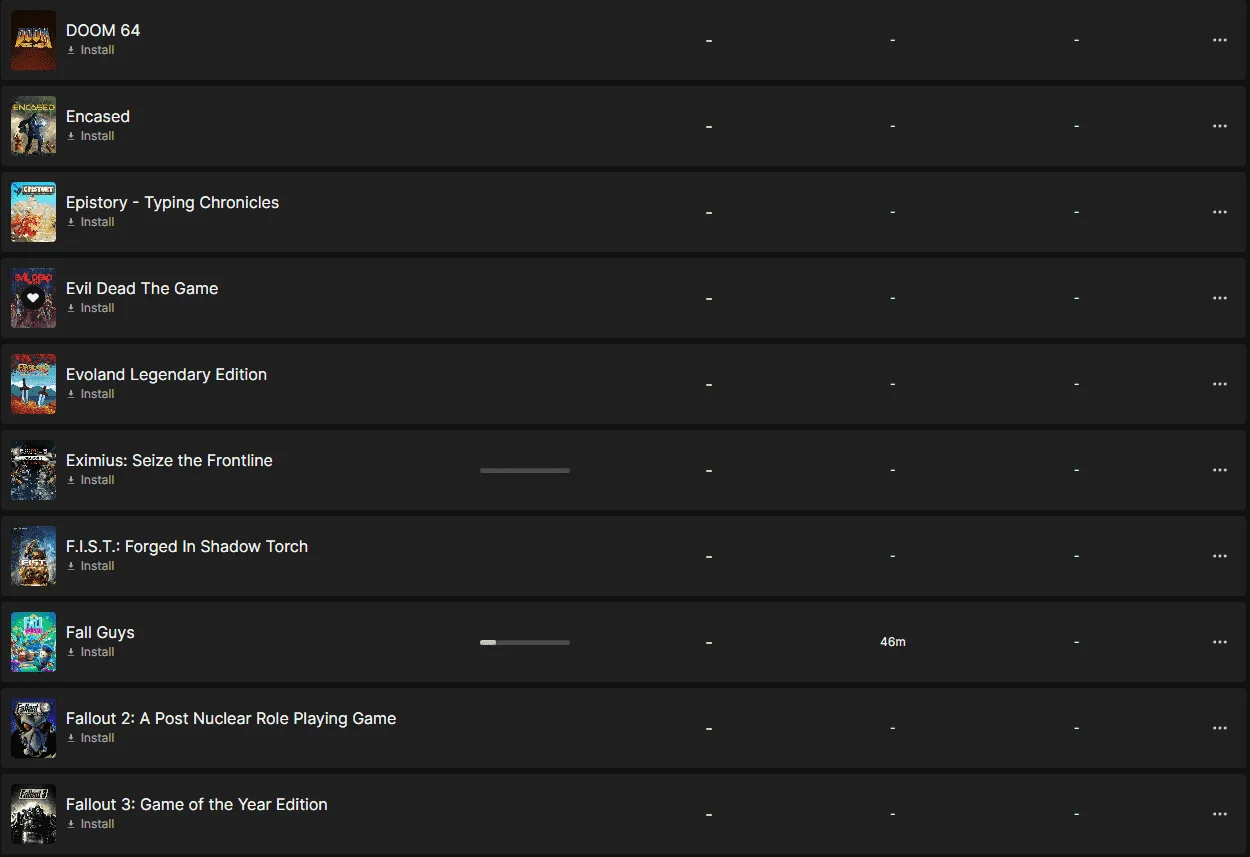Click Install under Fallout 3 Game of the Year
This screenshot has height=857, width=1250.
(90, 824)
